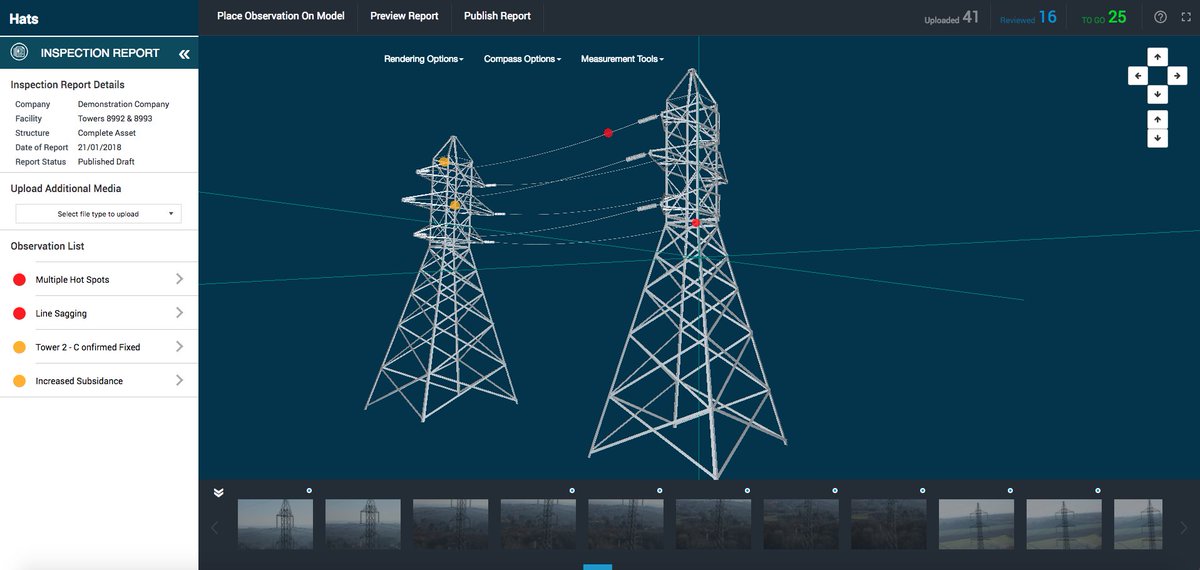Open Compass Options dropdown

coord(522,59)
